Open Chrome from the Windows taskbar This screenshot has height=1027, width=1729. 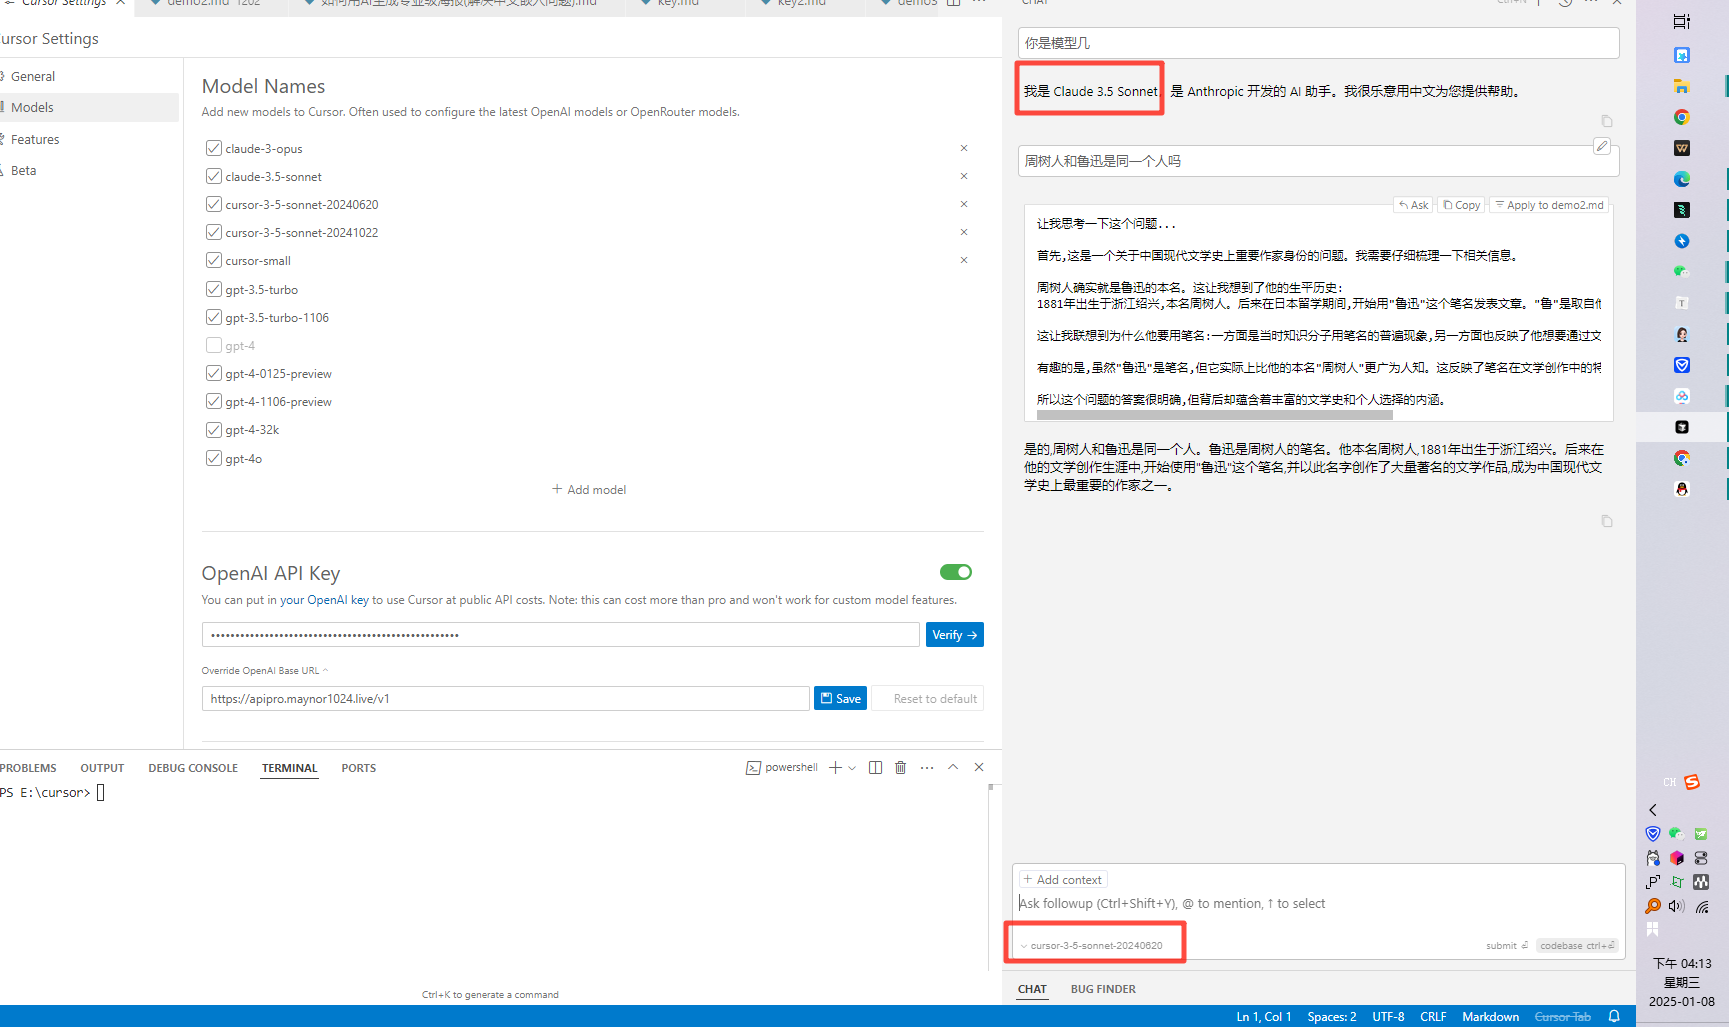[1682, 117]
